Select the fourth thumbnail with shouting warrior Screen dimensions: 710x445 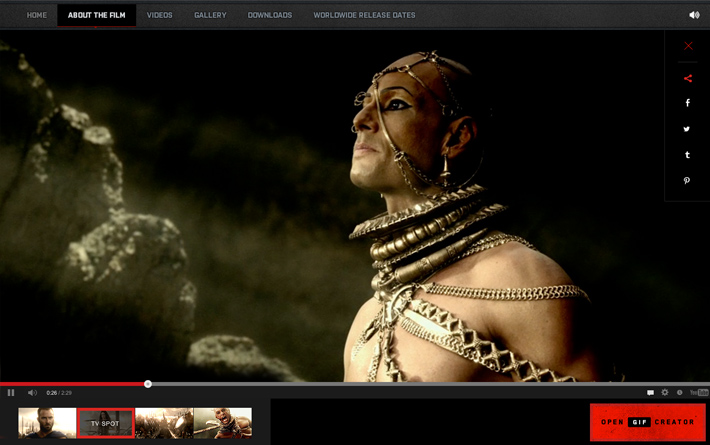coord(222,423)
